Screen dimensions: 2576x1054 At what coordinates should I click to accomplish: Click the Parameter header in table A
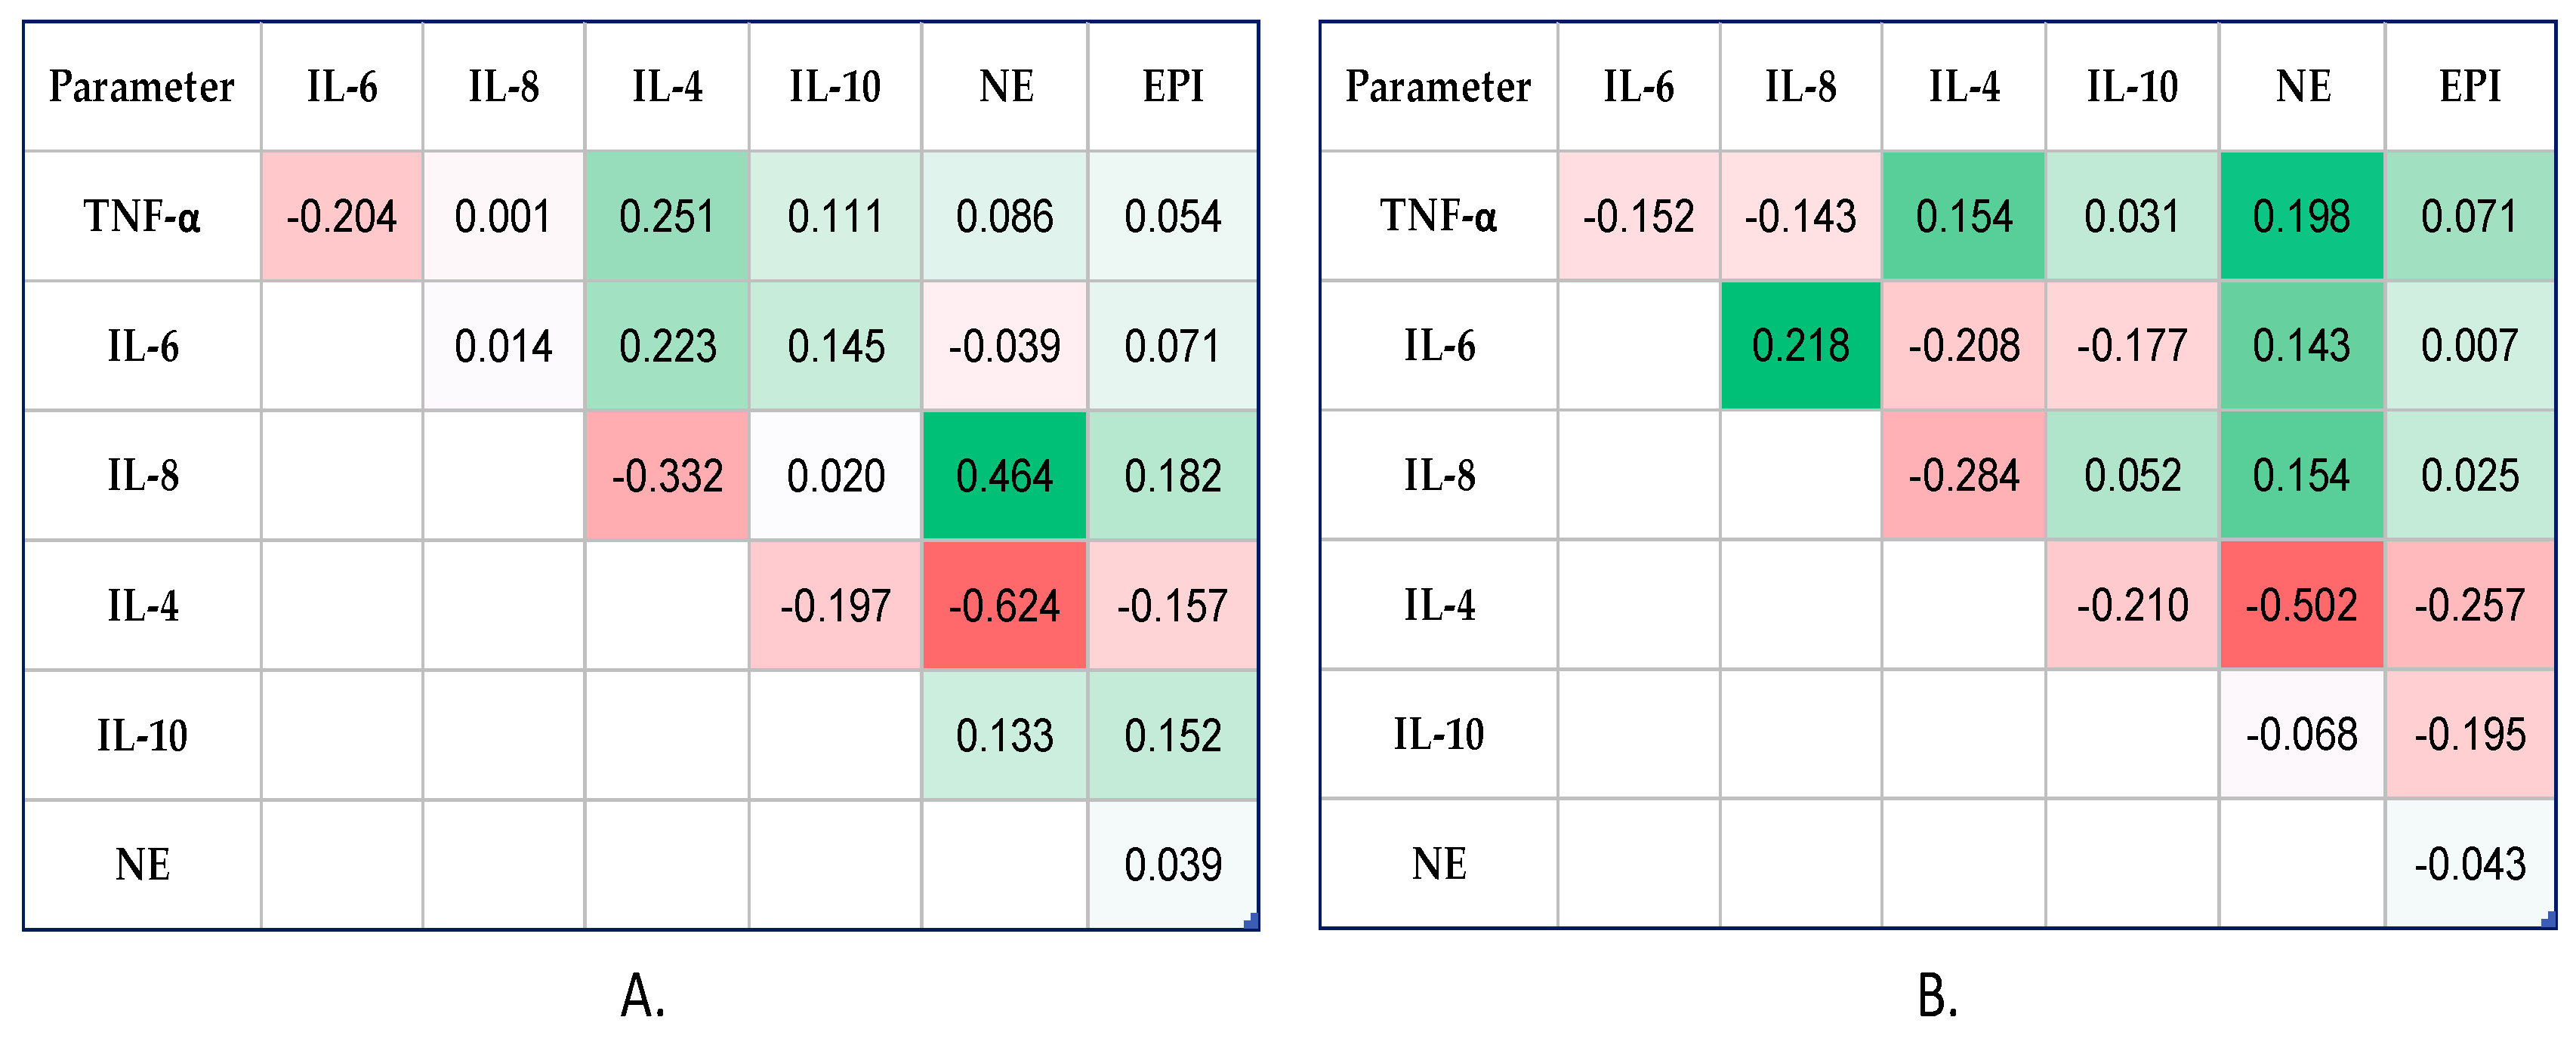pyautogui.click(x=142, y=87)
